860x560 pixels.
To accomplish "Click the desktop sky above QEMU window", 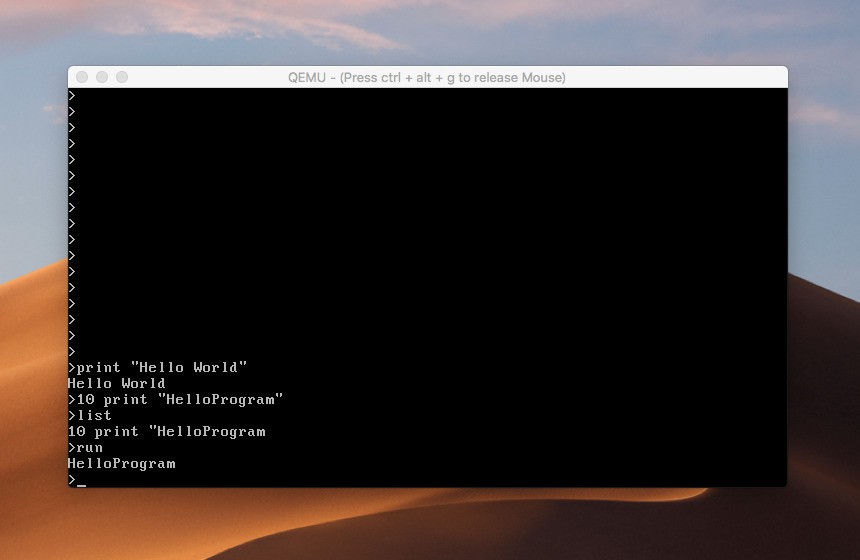I will click(x=430, y=30).
